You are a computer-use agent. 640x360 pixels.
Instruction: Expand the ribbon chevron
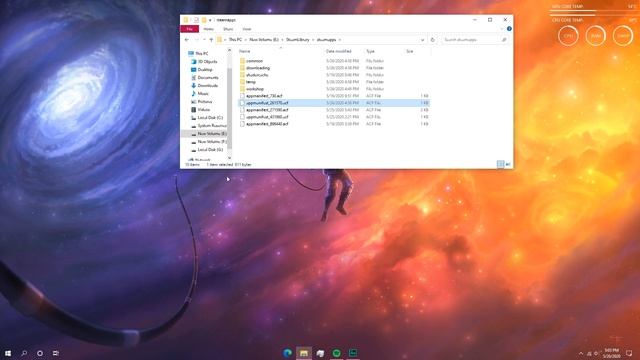pyautogui.click(x=502, y=29)
